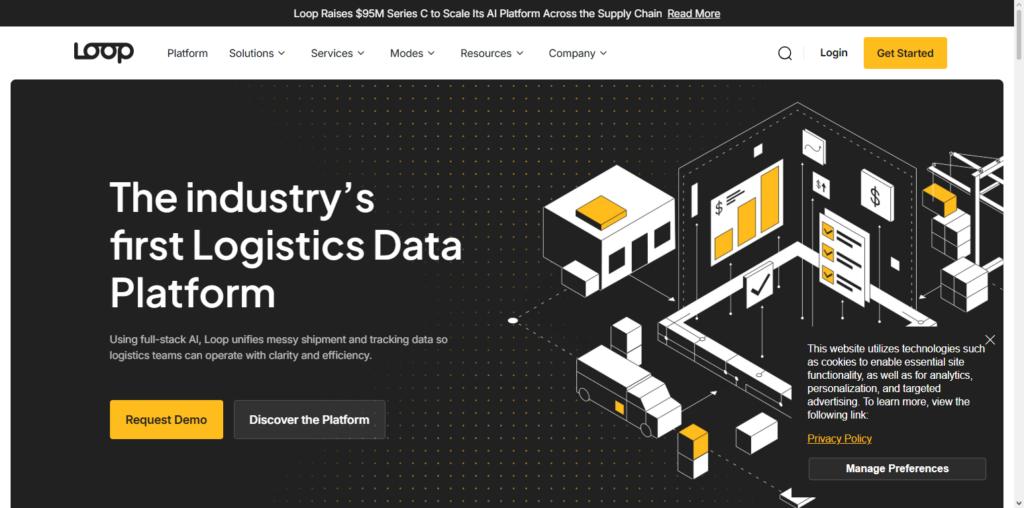
Task: Click the 'Loop Raises $95M Series C' banner text
Action: click(x=477, y=14)
